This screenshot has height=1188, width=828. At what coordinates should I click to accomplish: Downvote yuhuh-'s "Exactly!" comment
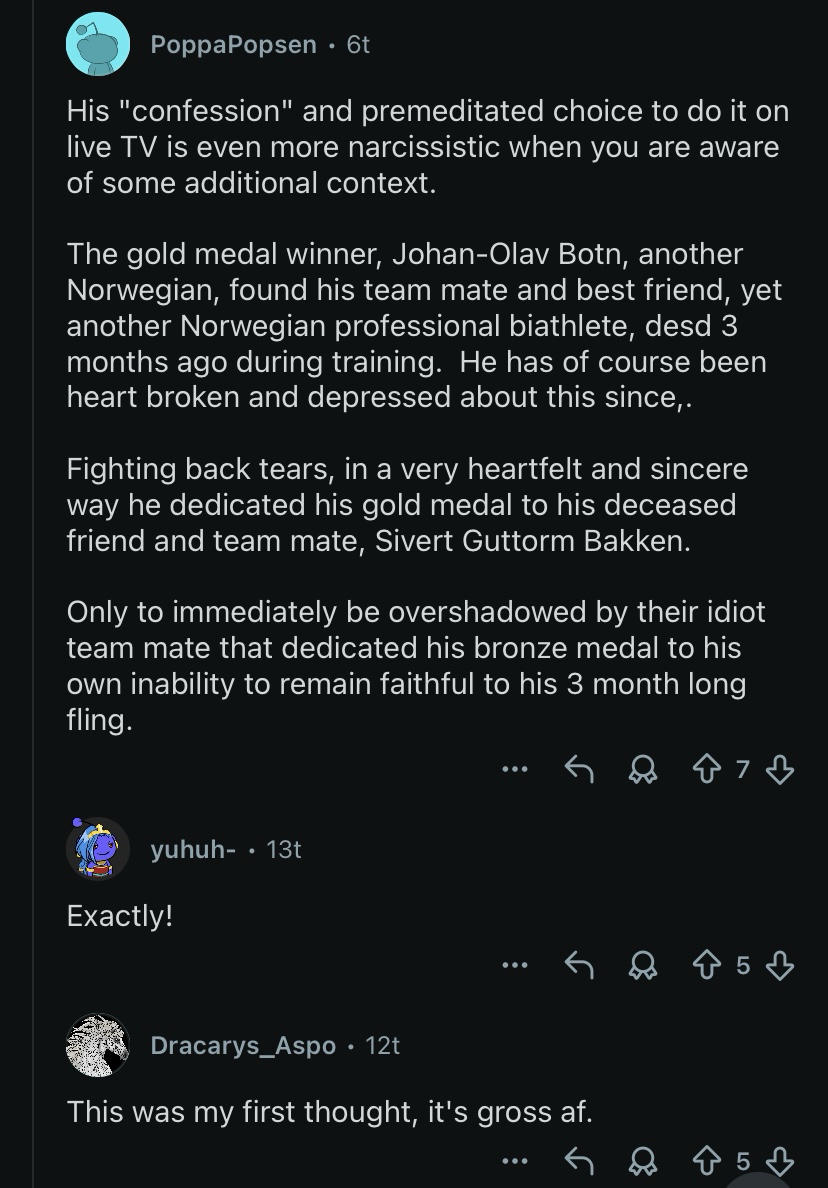pyautogui.click(x=780, y=965)
